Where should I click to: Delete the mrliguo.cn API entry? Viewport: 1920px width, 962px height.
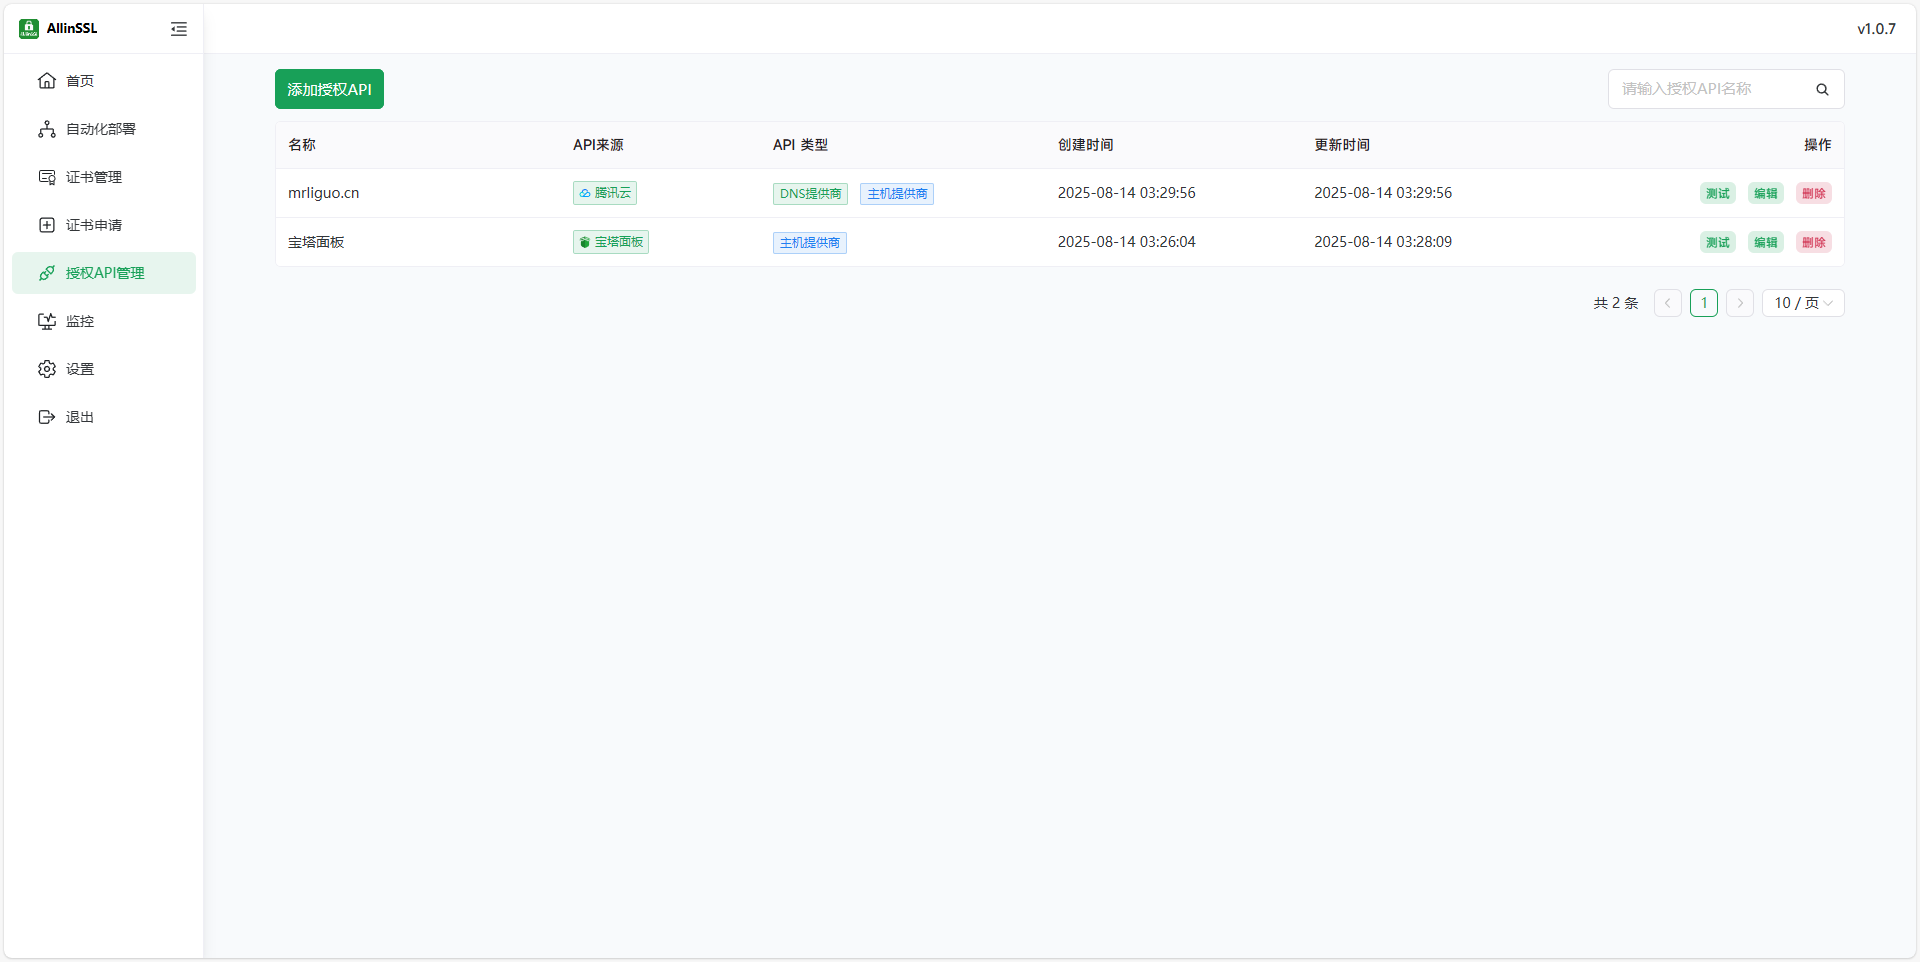click(x=1813, y=194)
